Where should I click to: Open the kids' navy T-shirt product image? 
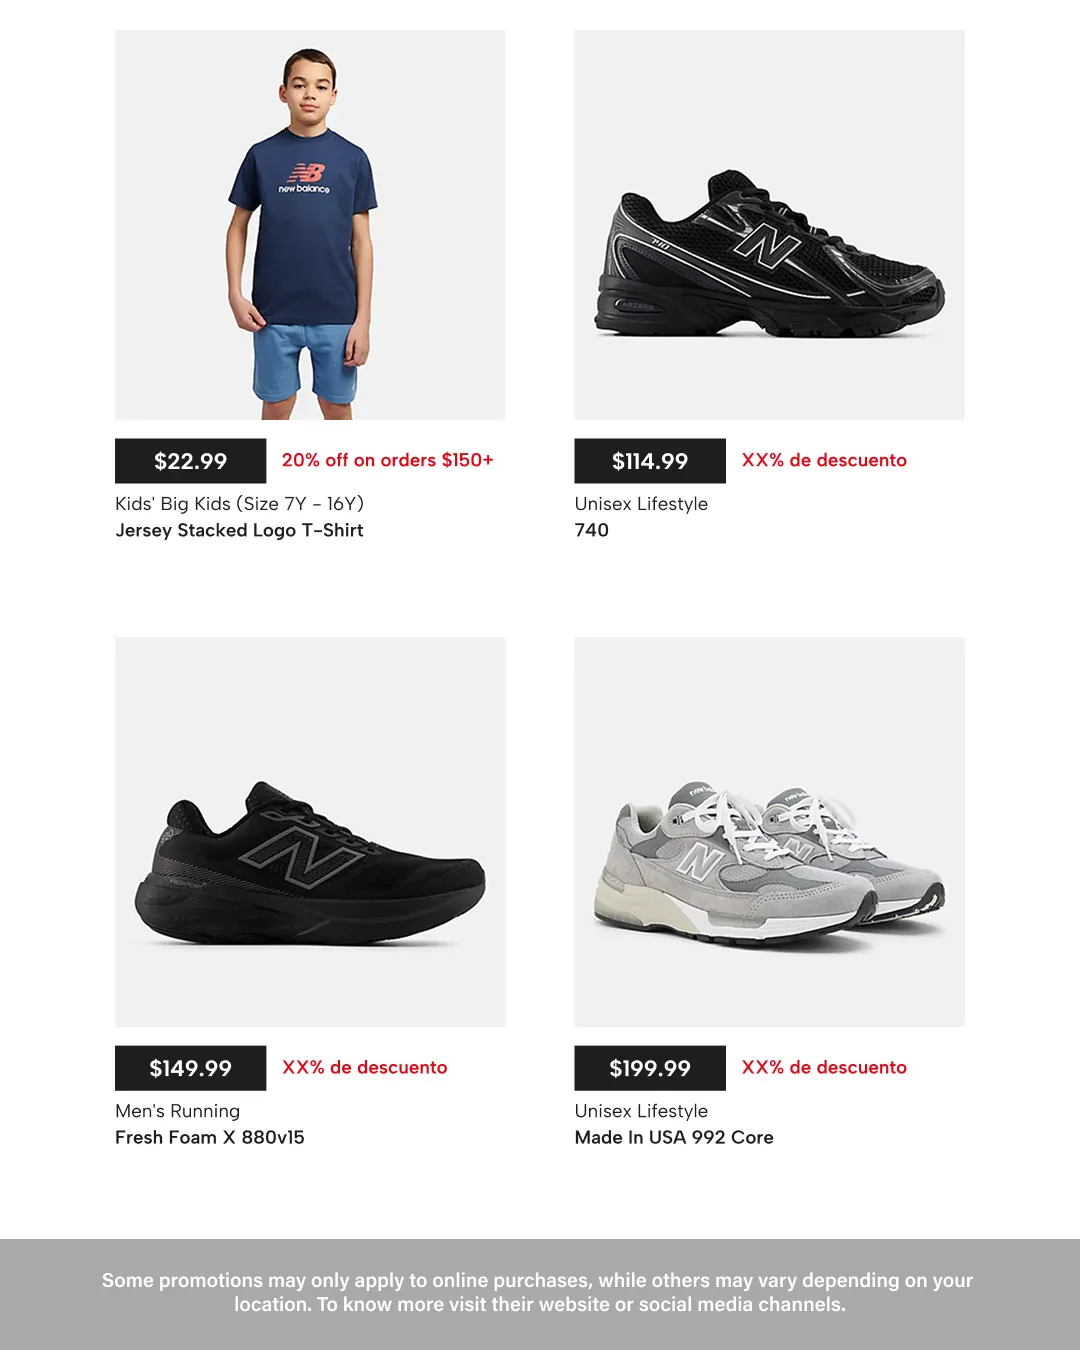[x=310, y=225]
